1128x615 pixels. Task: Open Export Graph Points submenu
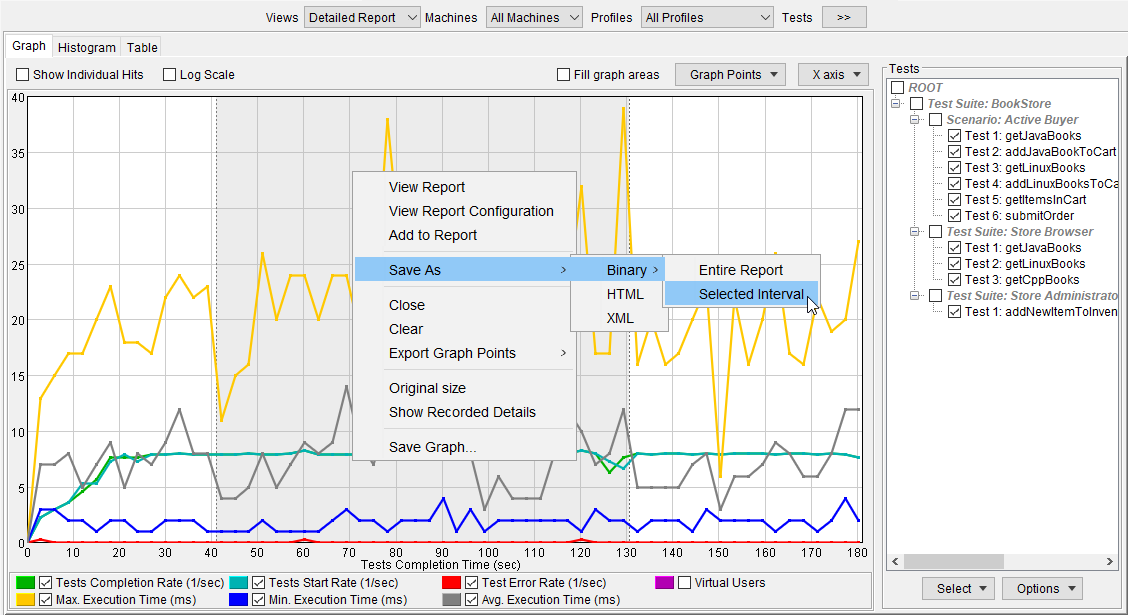465,353
